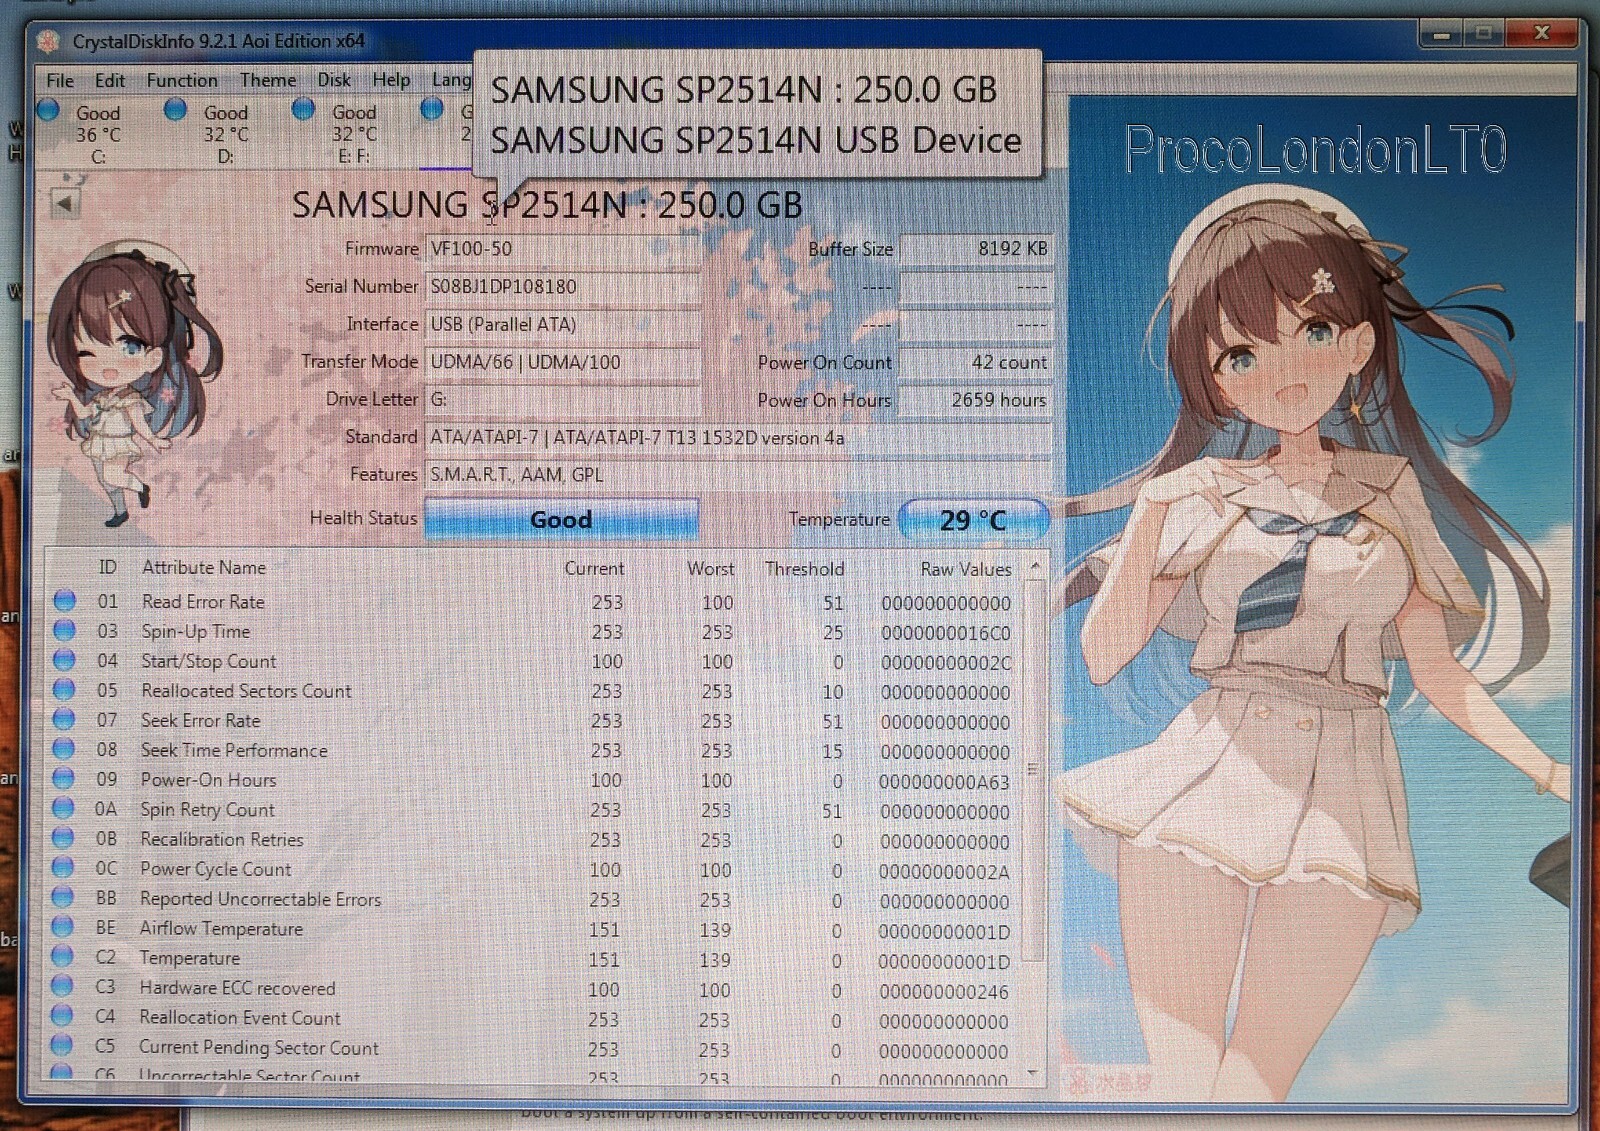
Task: Open the Function menu
Action: 182,81
